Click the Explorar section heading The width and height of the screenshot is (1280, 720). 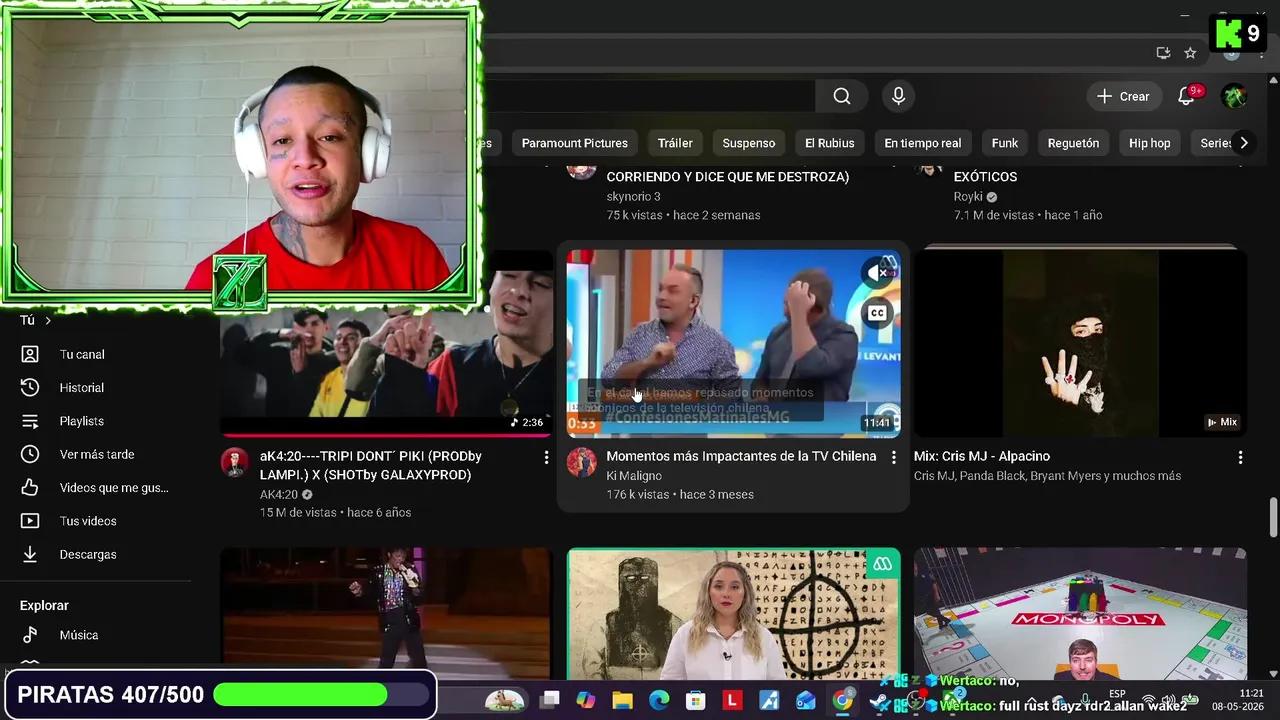pyautogui.click(x=44, y=605)
